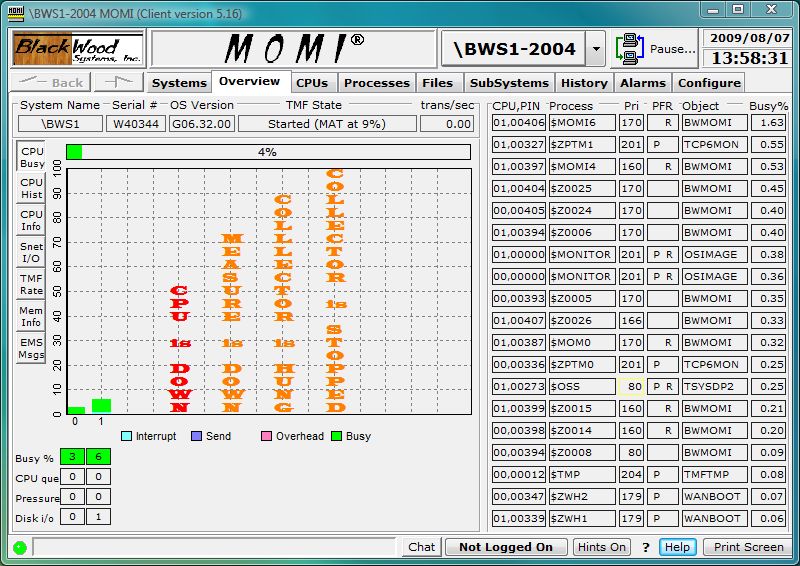Open the Configure tab
Screen dimensions: 800x566
709,83
